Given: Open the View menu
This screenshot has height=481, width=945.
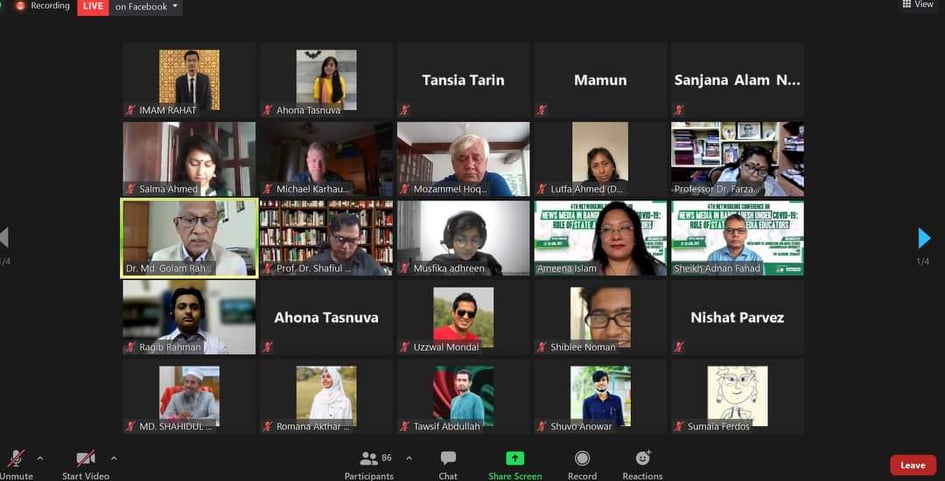Looking at the screenshot, I should [x=918, y=5].
